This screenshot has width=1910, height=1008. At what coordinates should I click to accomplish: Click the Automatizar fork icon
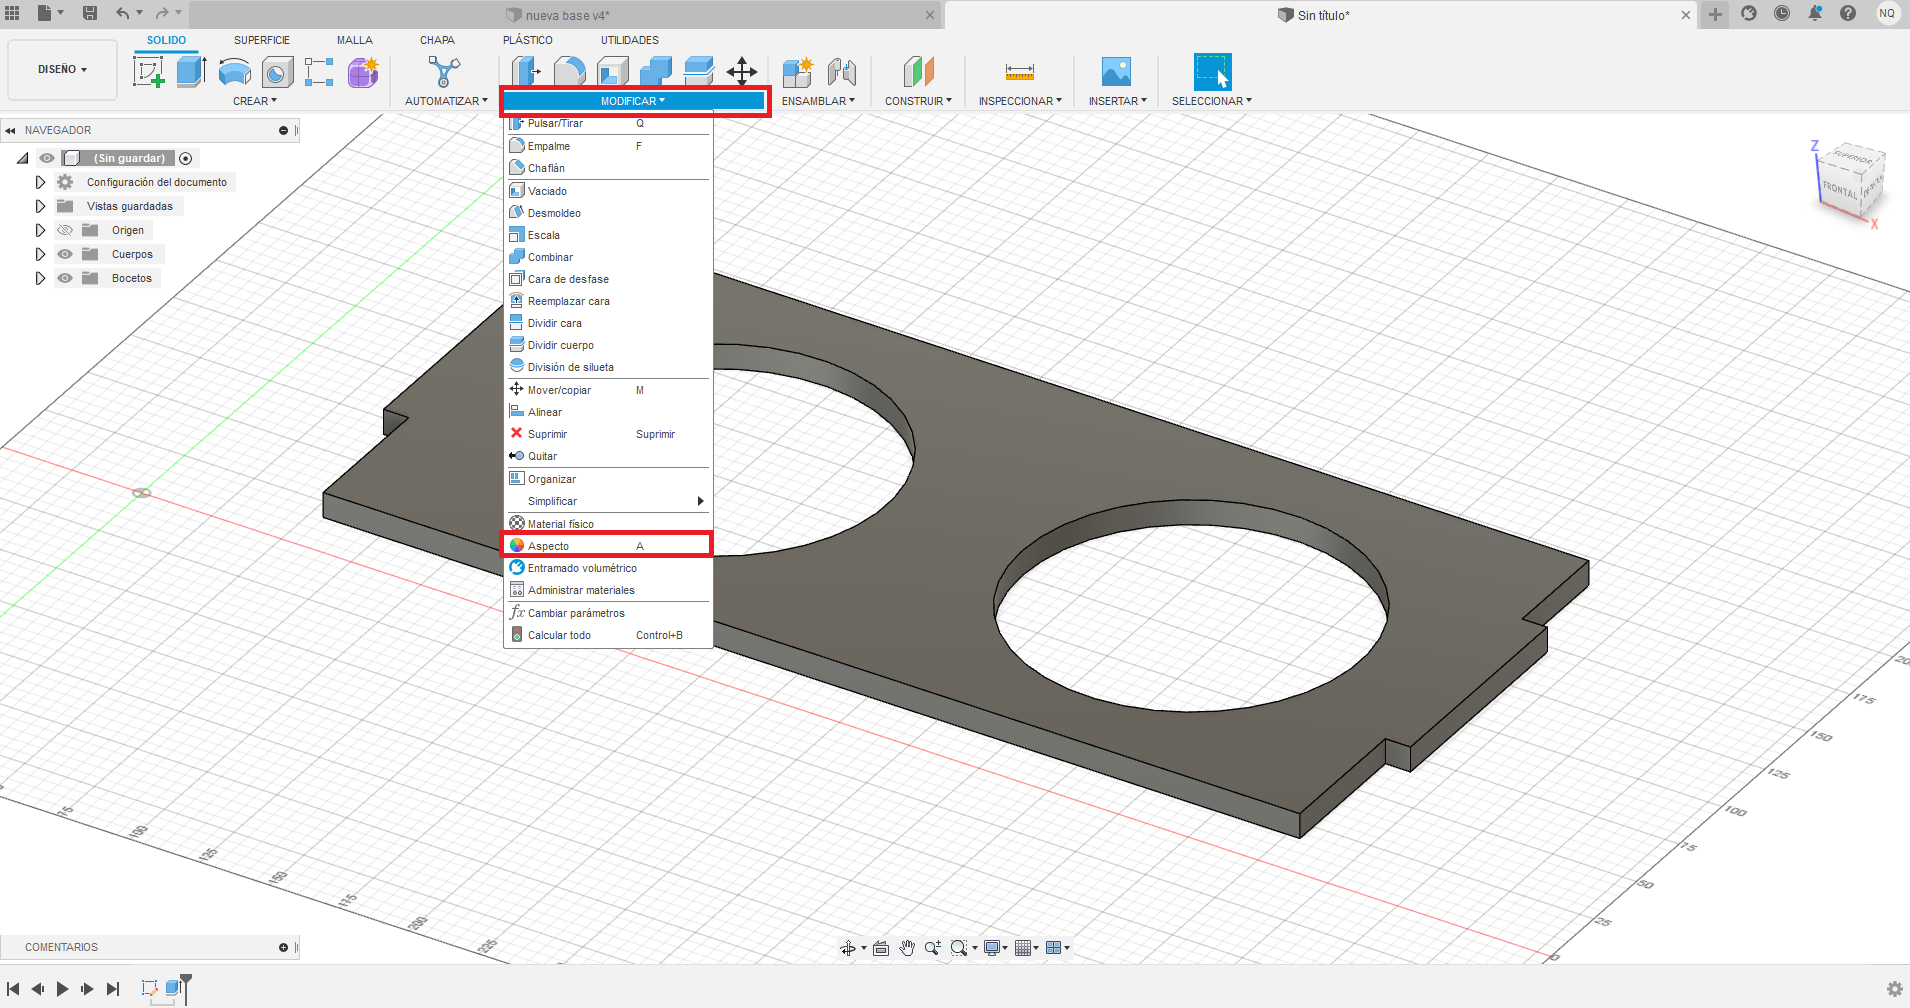[x=444, y=72]
